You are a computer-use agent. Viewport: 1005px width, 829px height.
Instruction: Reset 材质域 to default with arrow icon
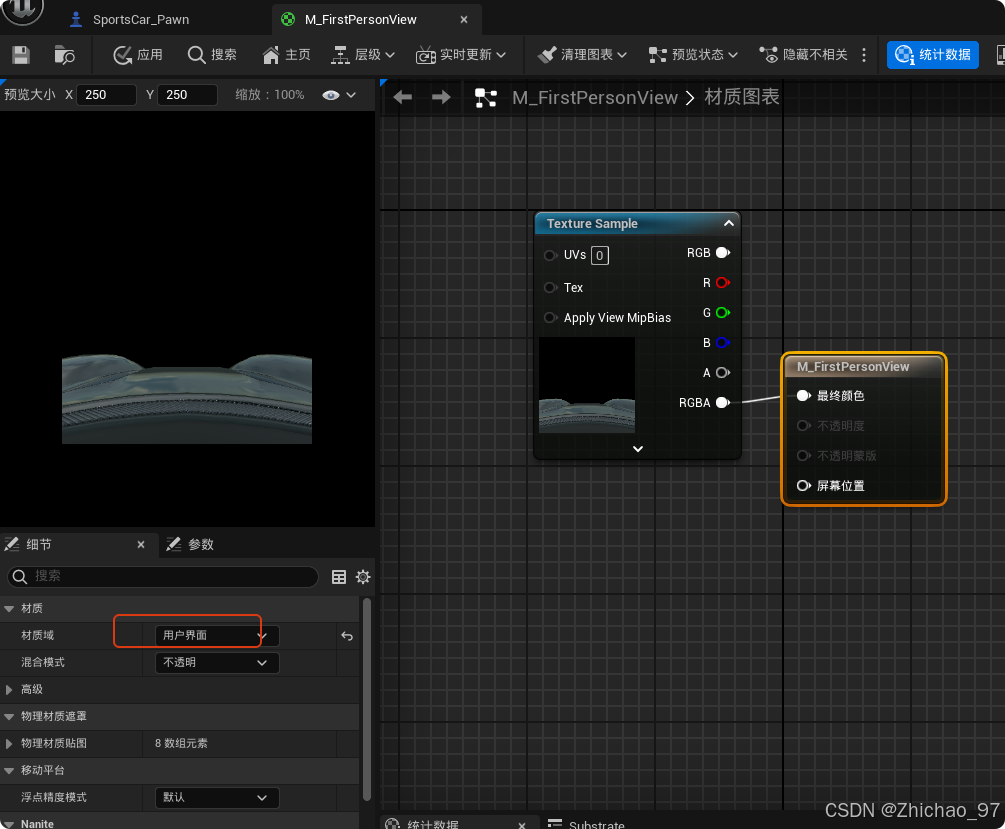click(347, 636)
